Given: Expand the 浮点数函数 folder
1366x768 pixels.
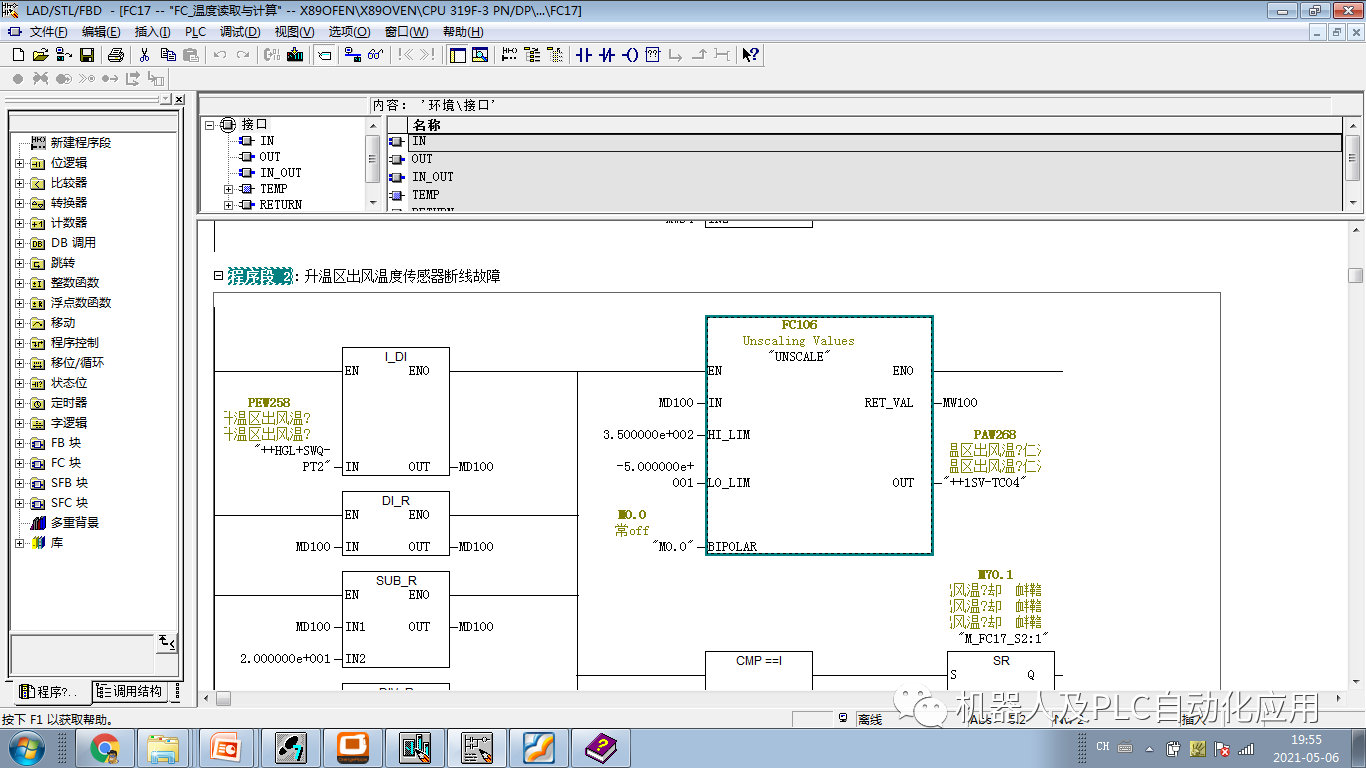Looking at the screenshot, I should pos(20,303).
